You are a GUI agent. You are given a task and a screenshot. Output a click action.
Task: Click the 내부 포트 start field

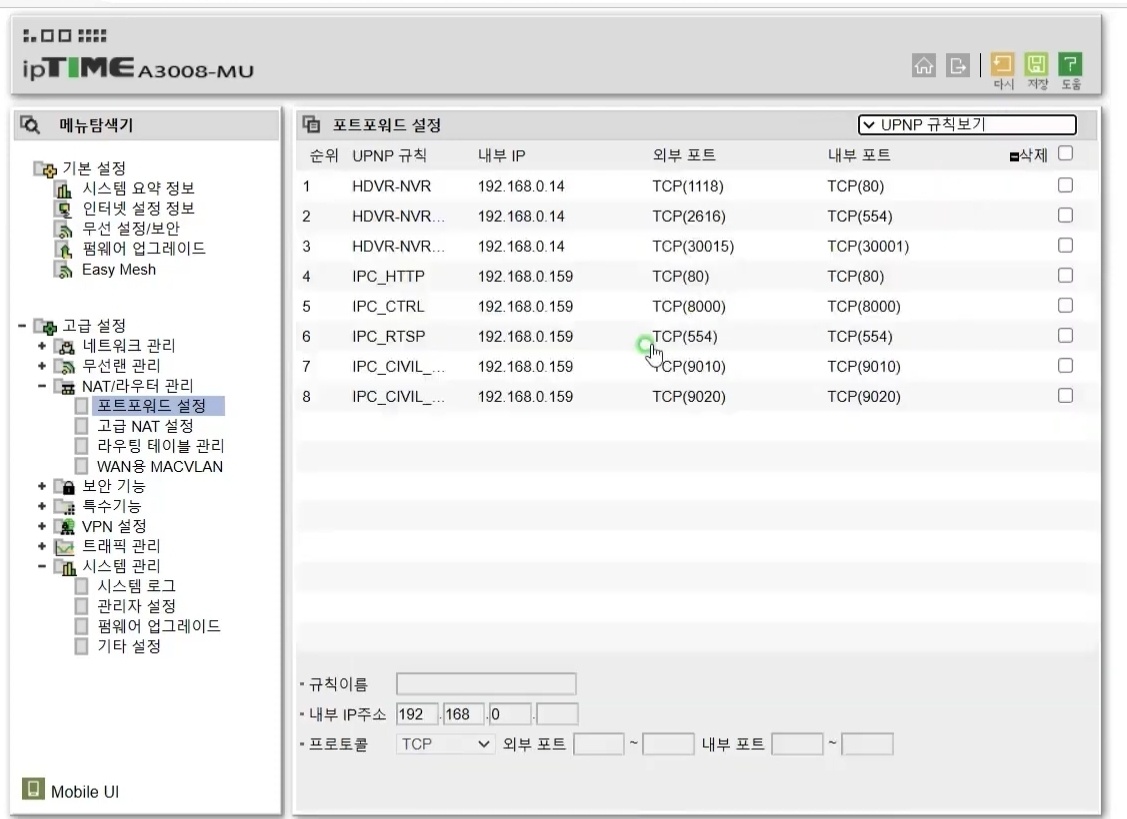797,744
